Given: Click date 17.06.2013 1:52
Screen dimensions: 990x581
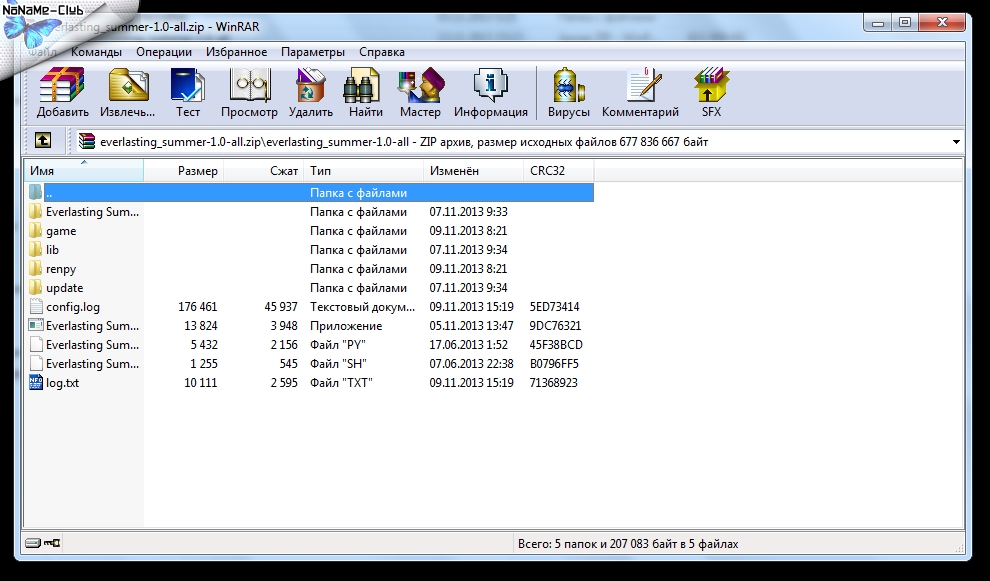Looking at the screenshot, I should pos(468,345).
